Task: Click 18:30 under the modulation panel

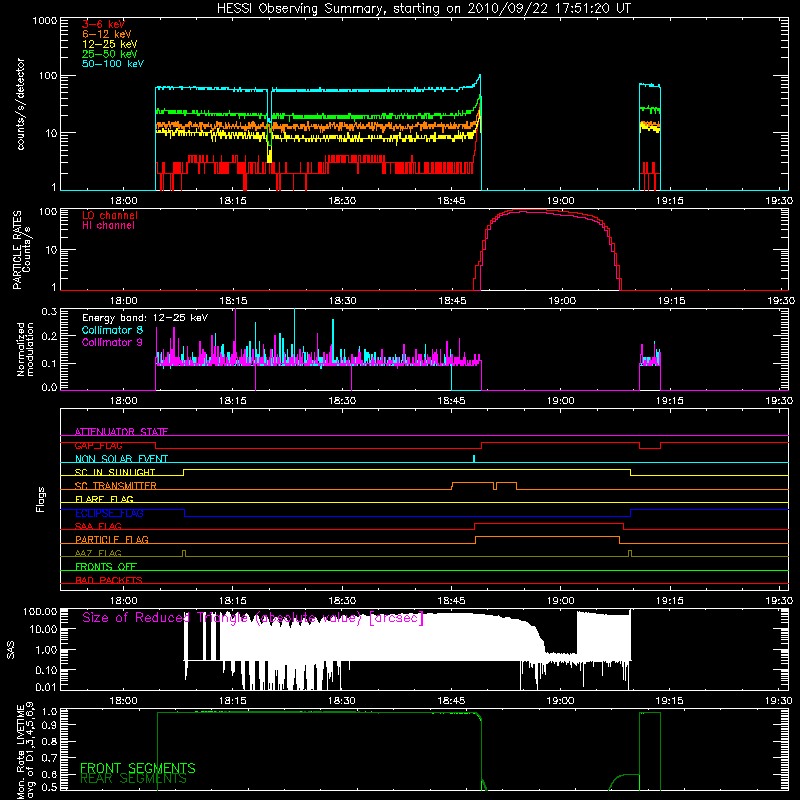Action: pyautogui.click(x=342, y=401)
